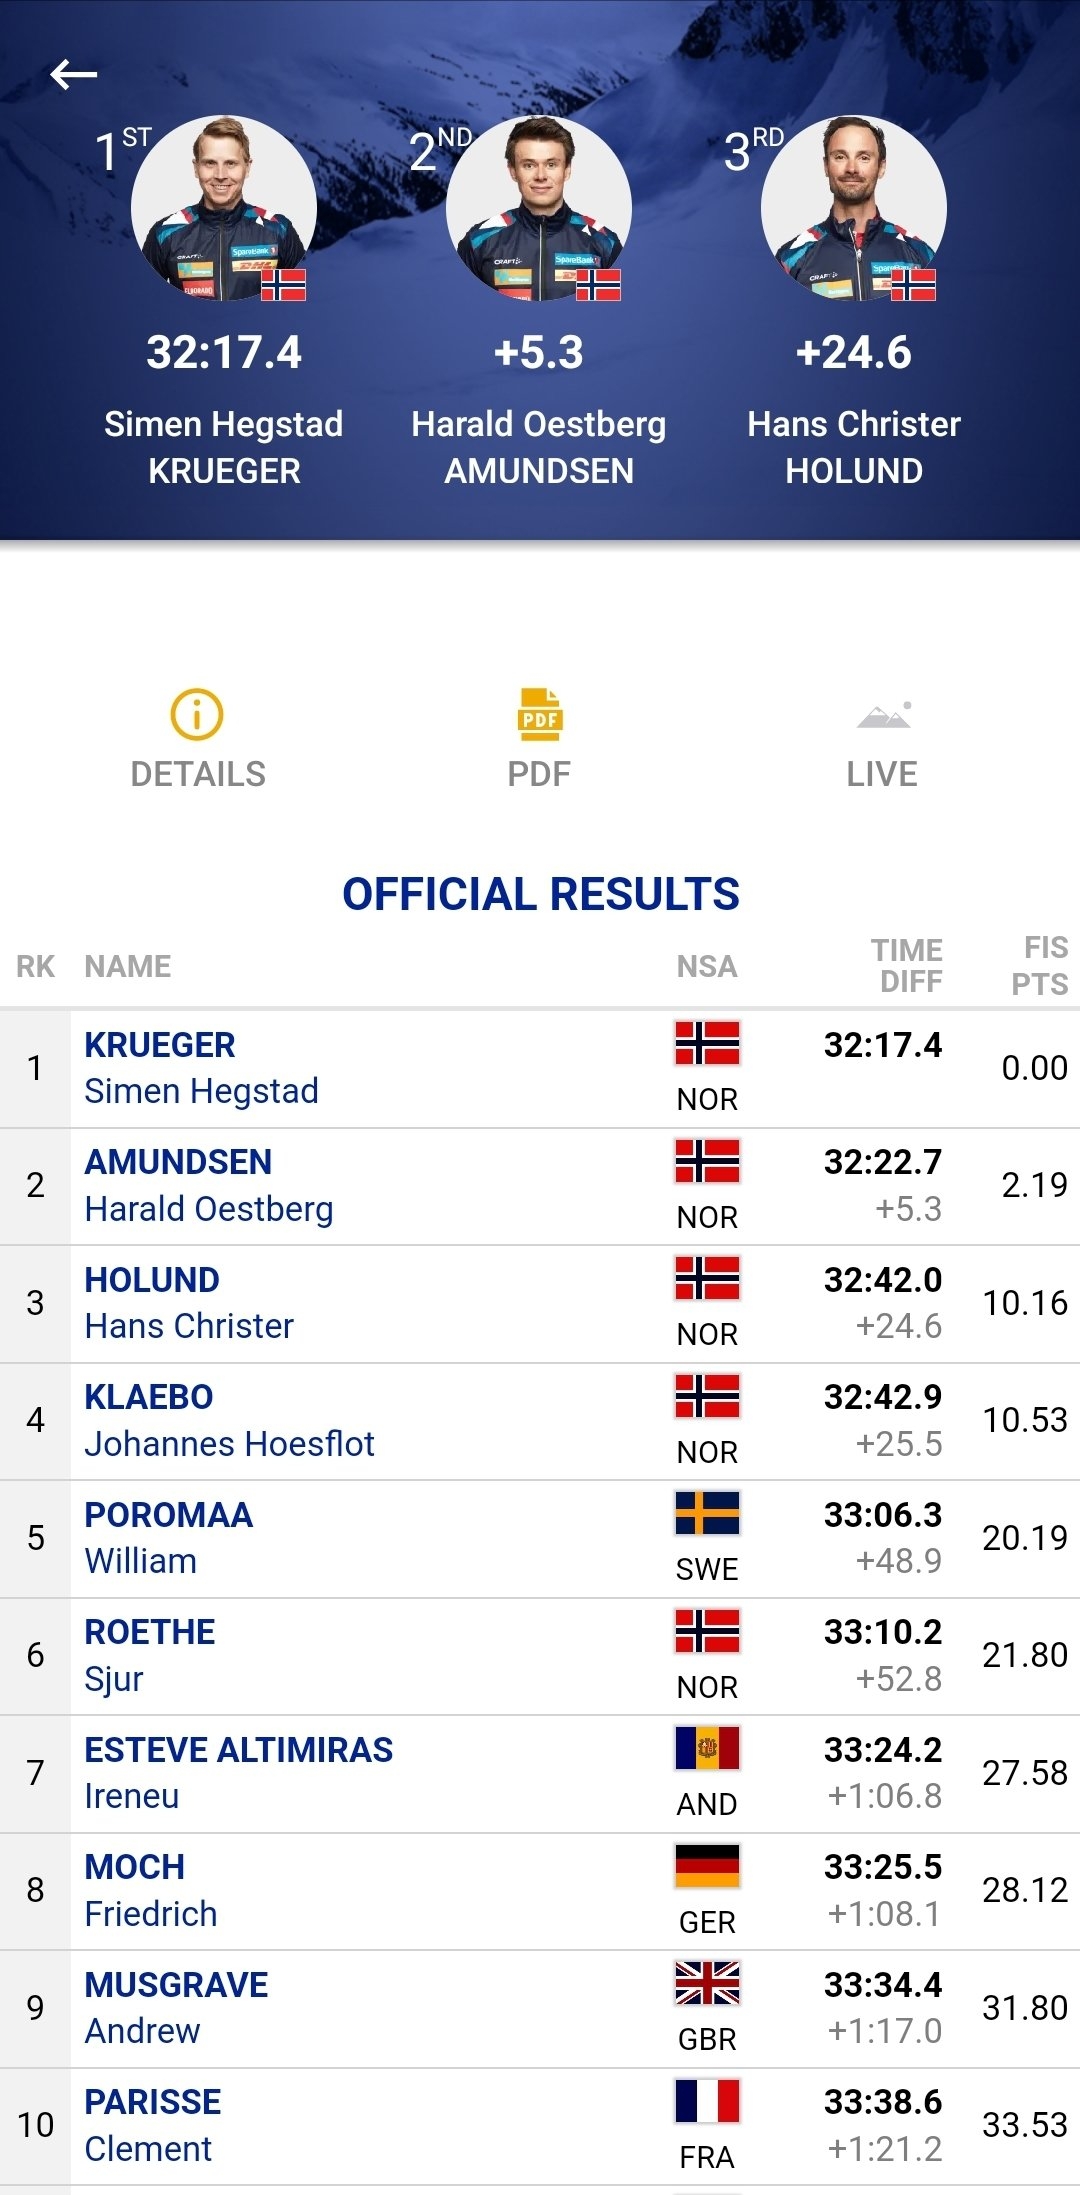1080x2195 pixels.
Task: Click the French flag for Parisse
Action: pyautogui.click(x=707, y=2100)
